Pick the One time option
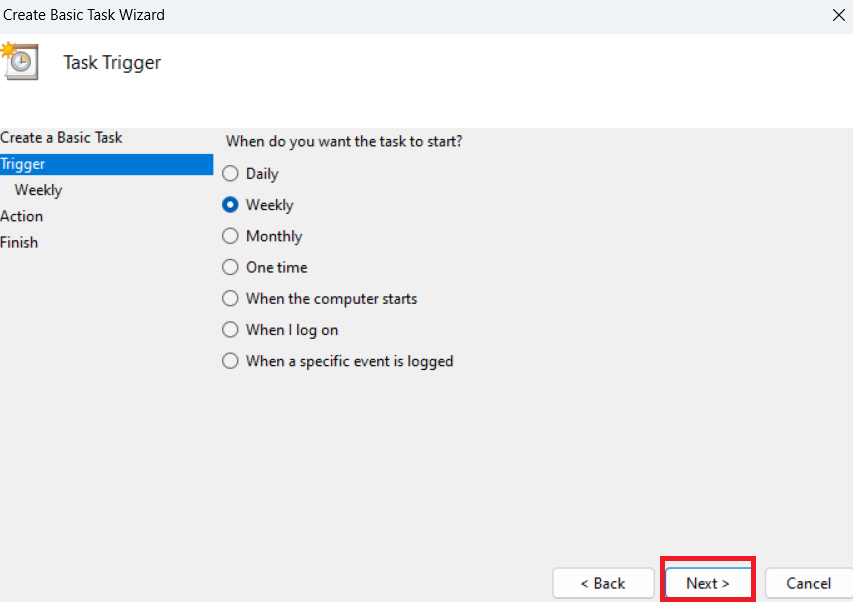Screen dimensions: 853x602 (x=231, y=268)
